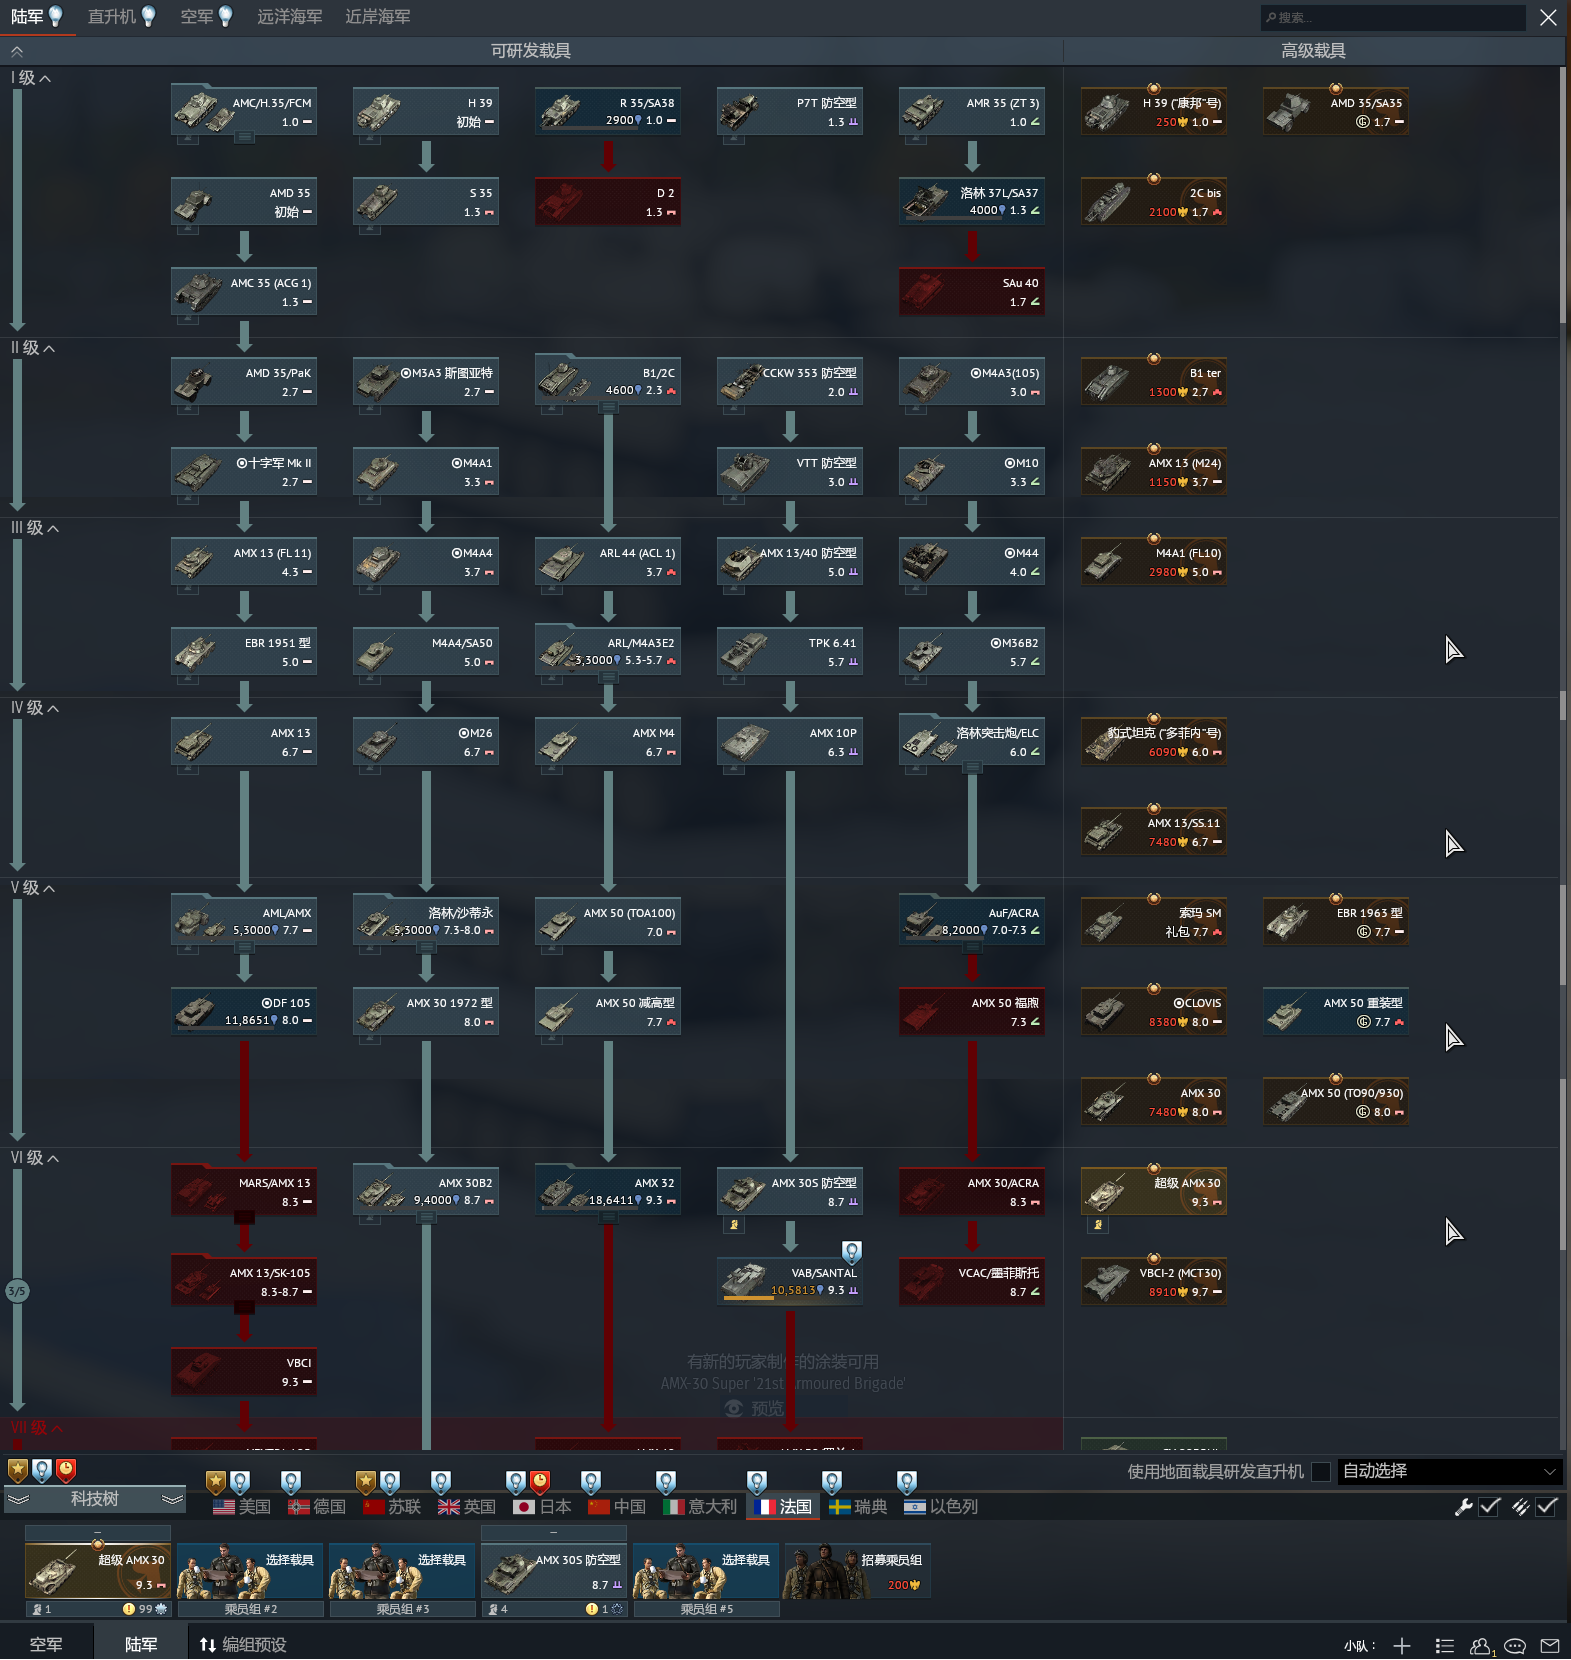Switch to the 近岸海军 tab
Viewport: 1571px width, 1660px height.
click(x=378, y=17)
